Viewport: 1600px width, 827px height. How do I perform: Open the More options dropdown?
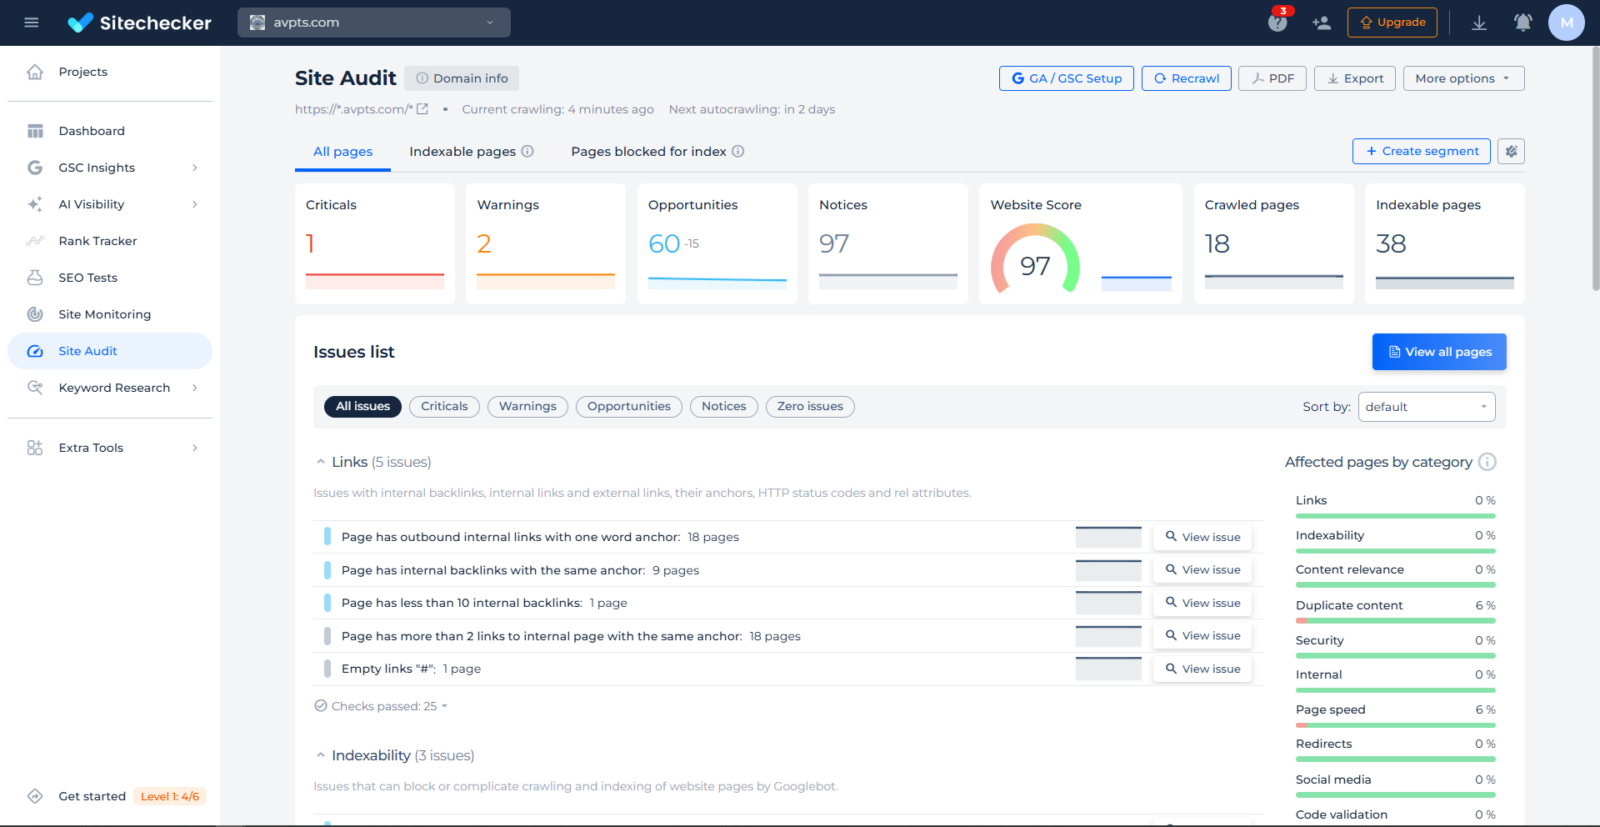tap(1463, 78)
